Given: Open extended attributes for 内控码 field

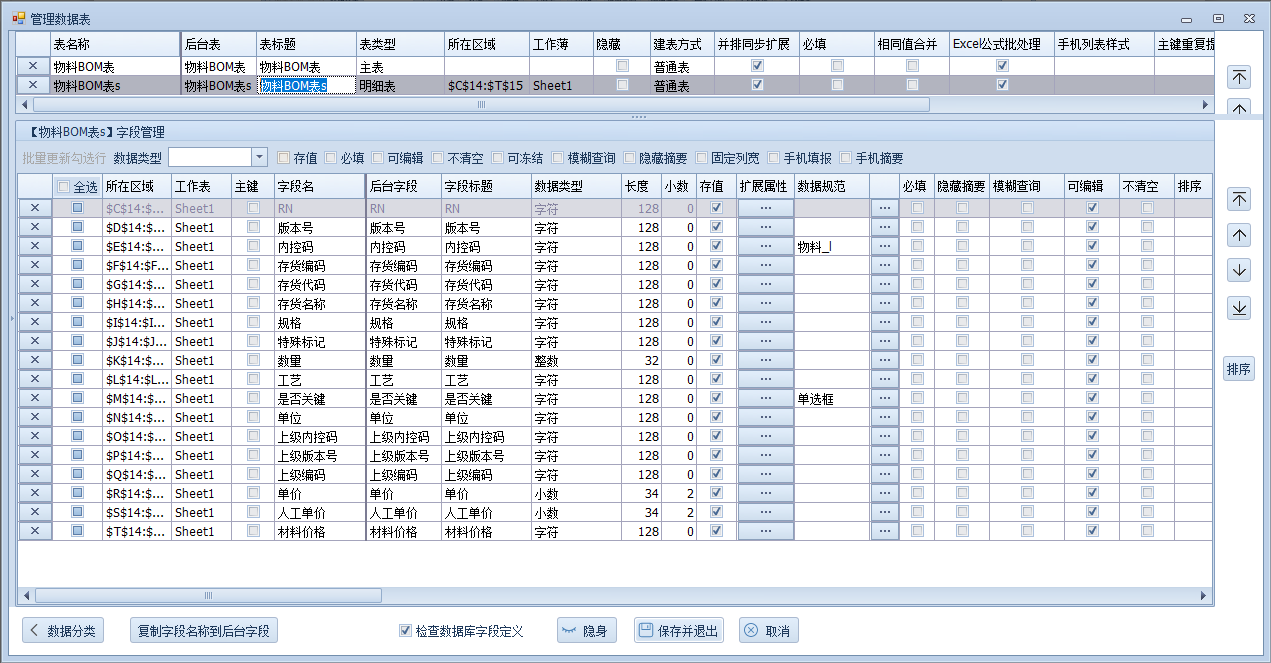Looking at the screenshot, I should tap(765, 246).
